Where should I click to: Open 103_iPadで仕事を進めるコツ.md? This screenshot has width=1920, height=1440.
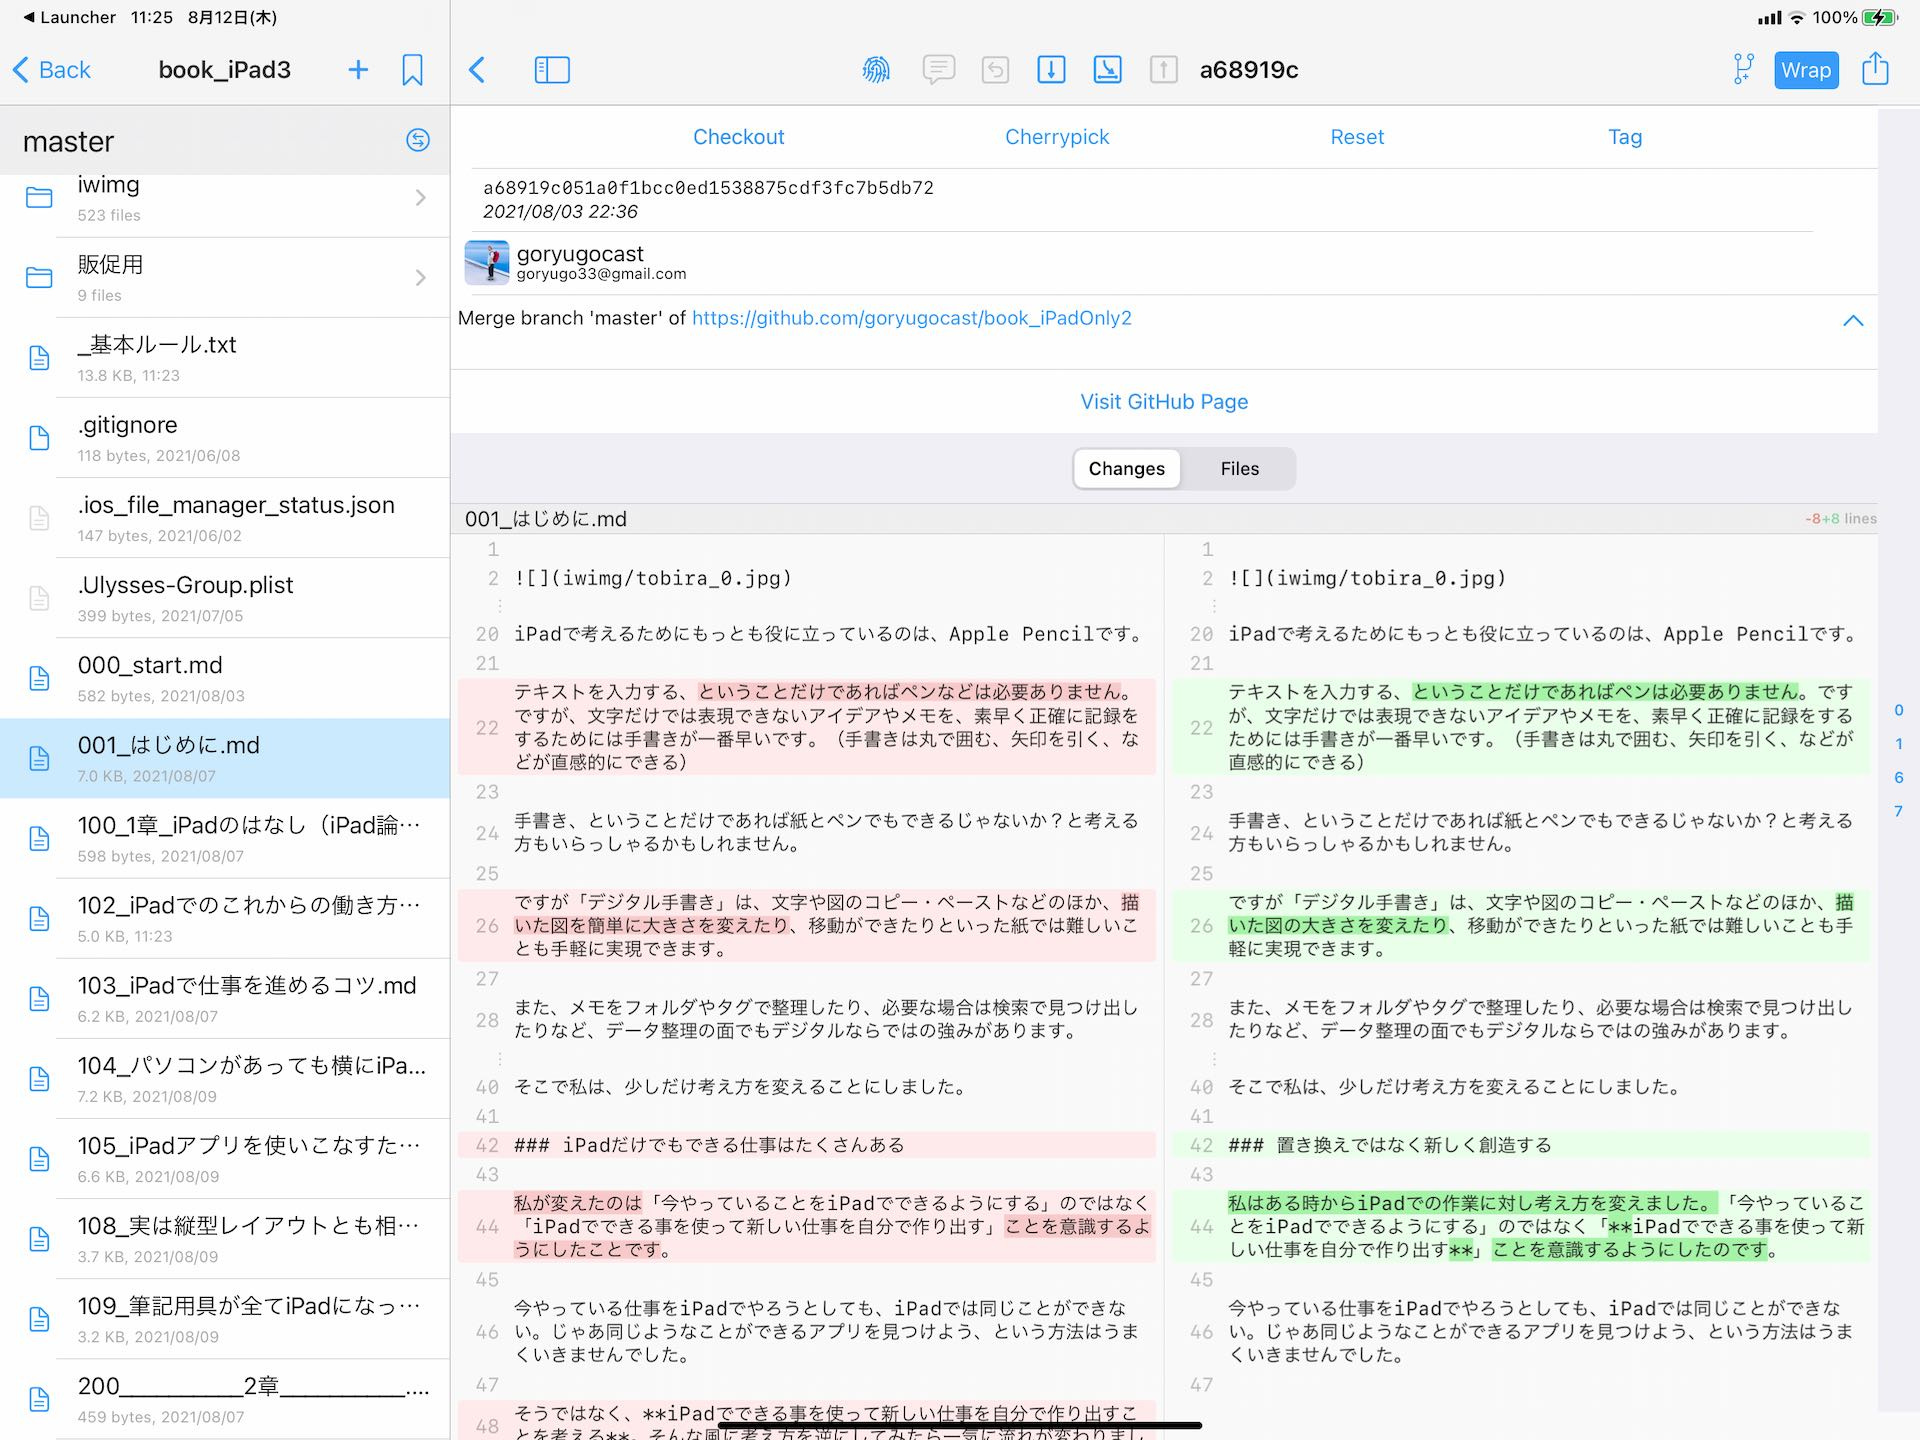(225, 998)
